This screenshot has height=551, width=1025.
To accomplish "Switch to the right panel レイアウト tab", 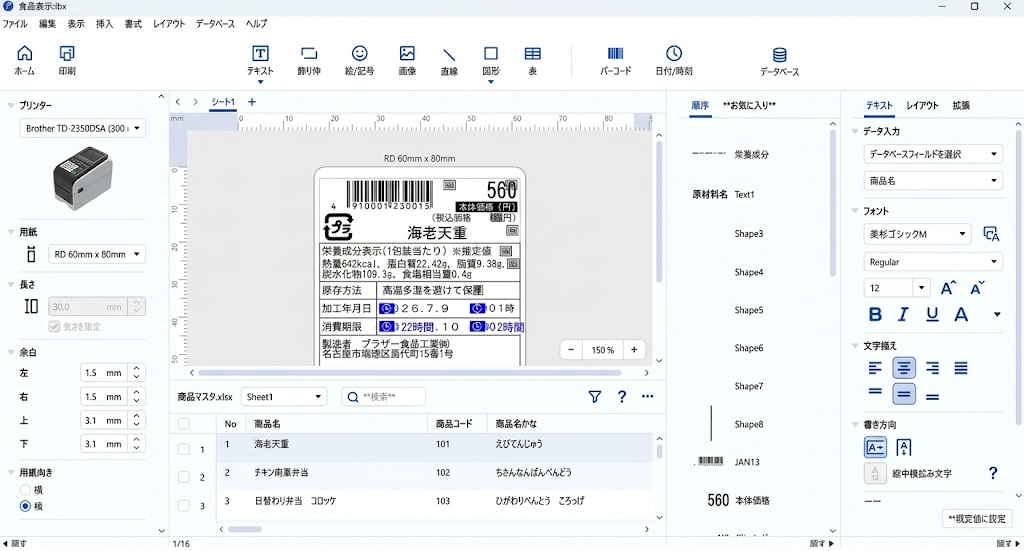I will click(922, 105).
